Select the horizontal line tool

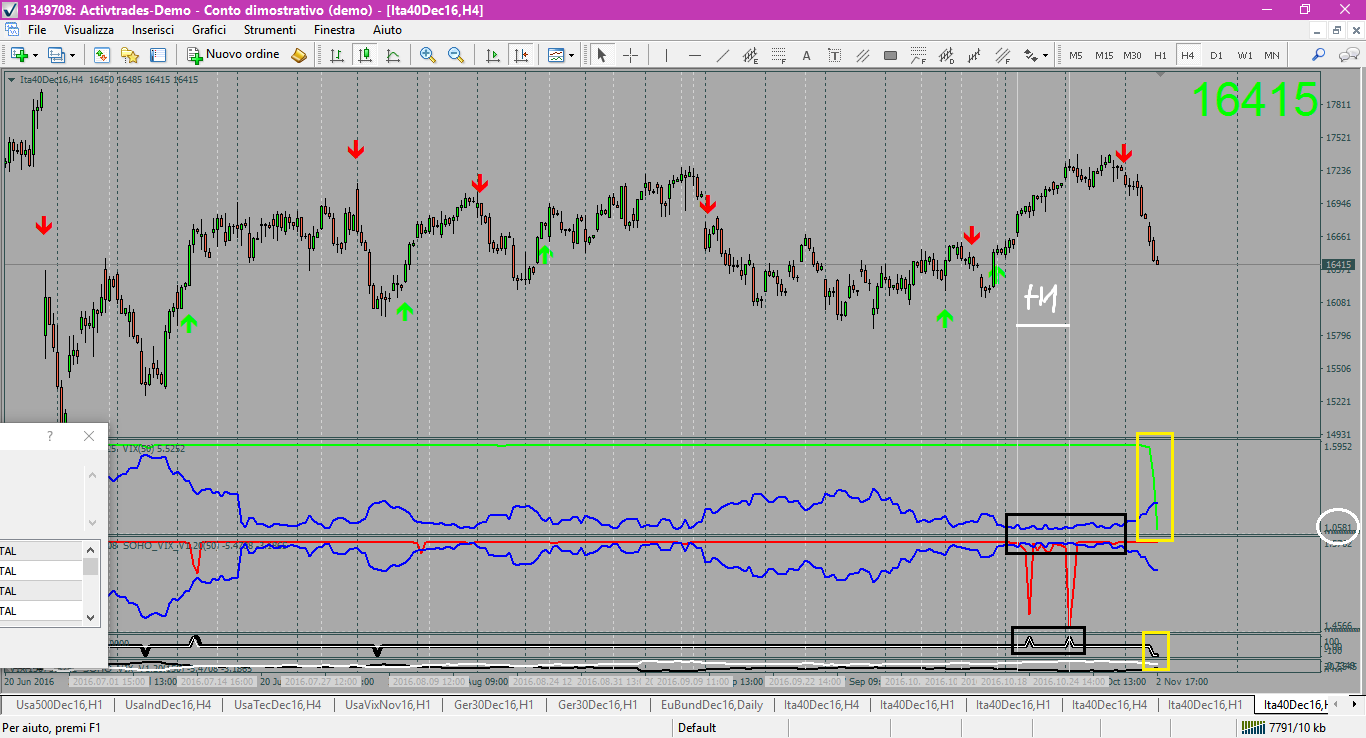pyautogui.click(x=695, y=55)
